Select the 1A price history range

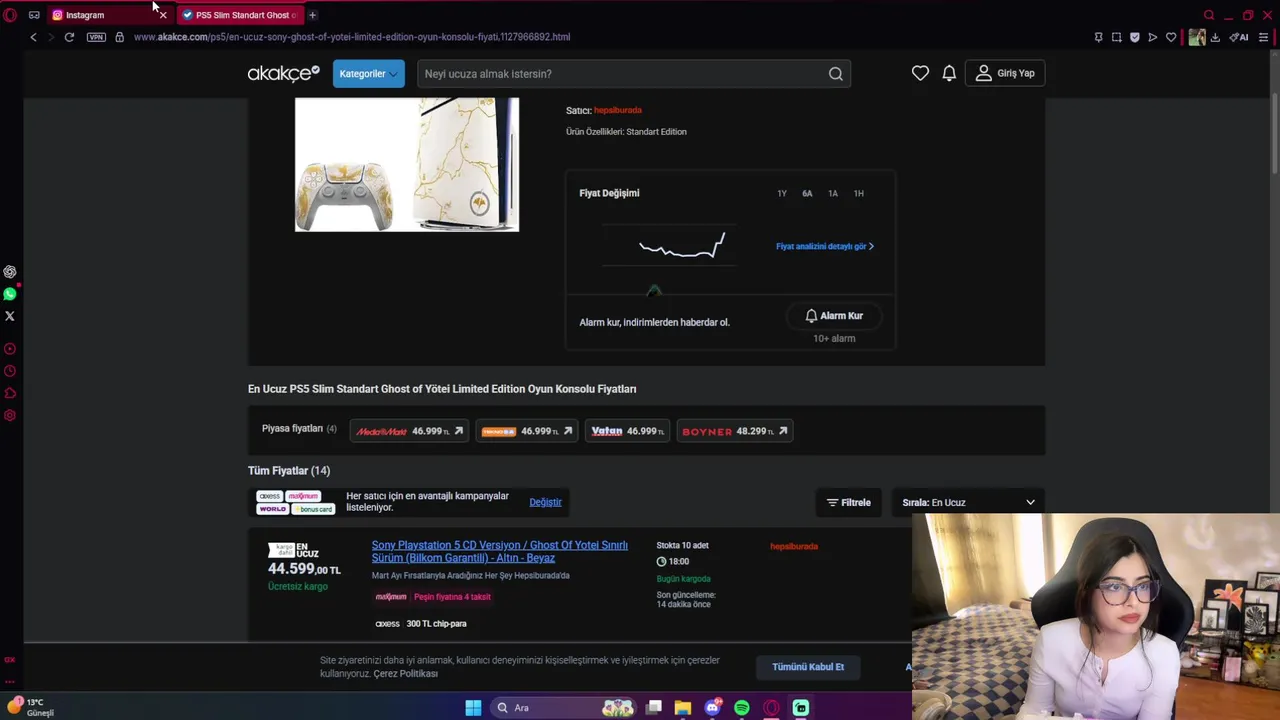click(833, 193)
